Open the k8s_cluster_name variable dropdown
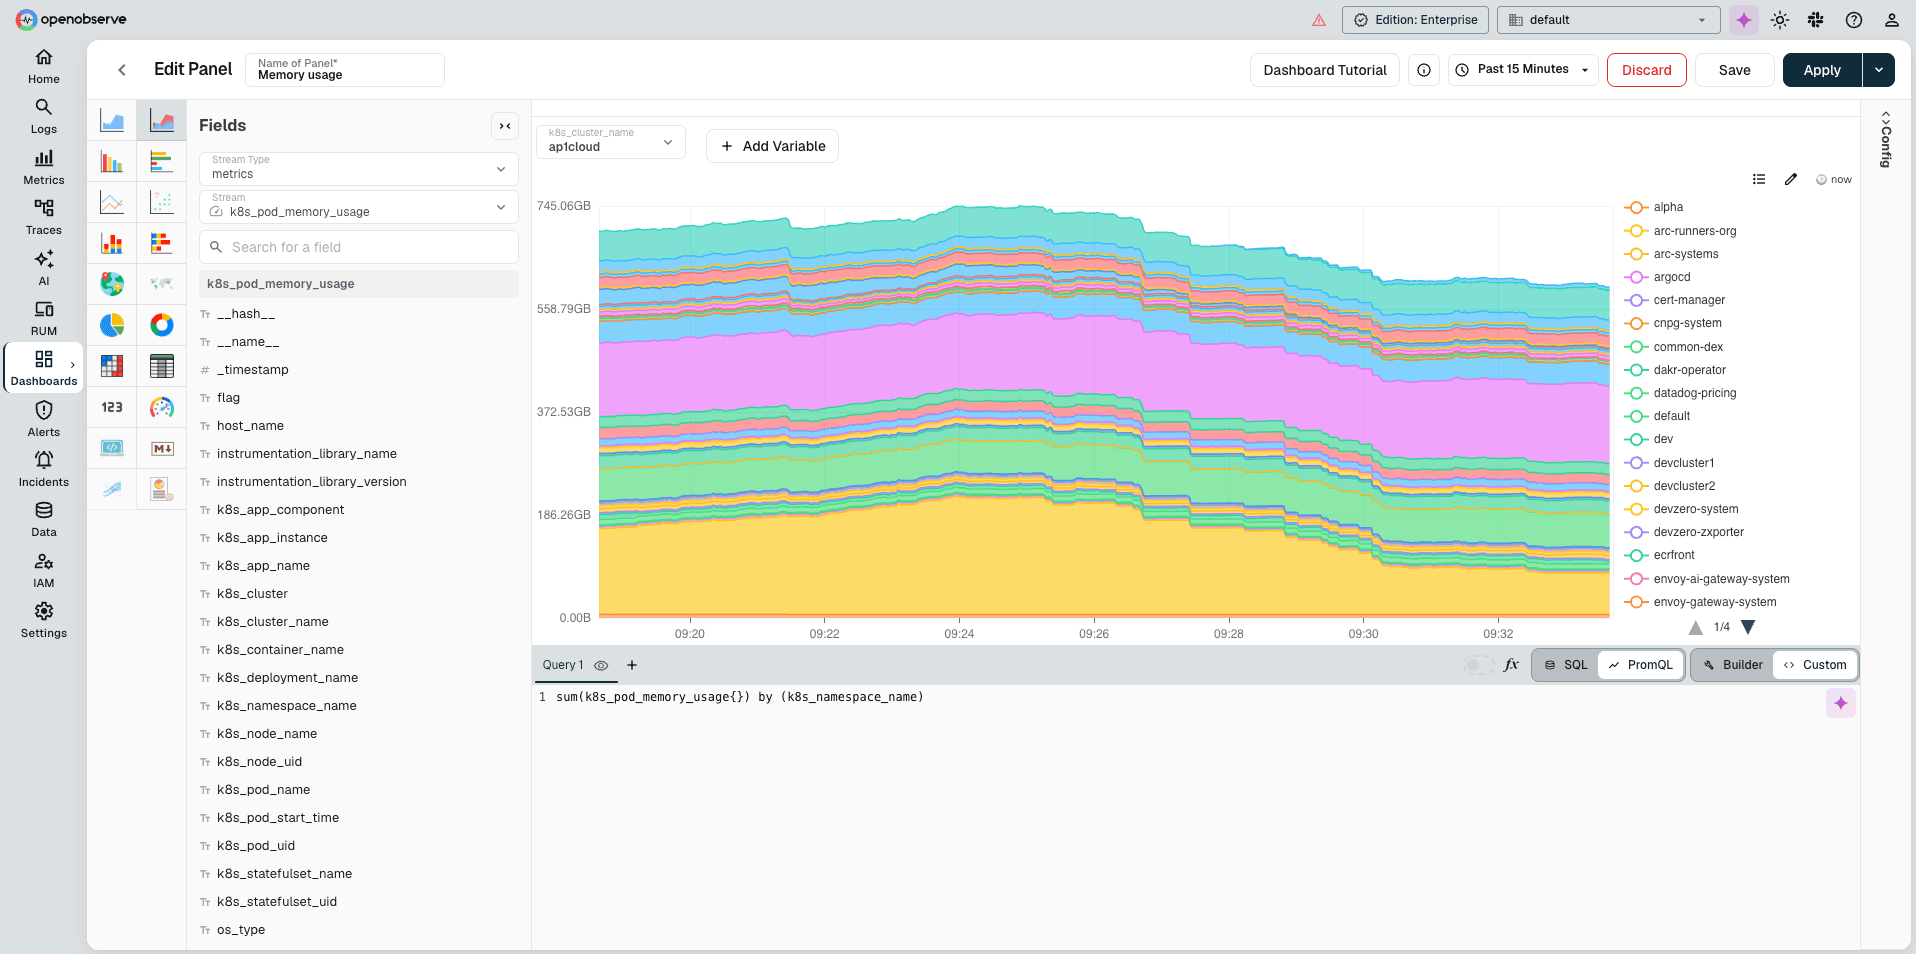1916x954 pixels. click(611, 142)
